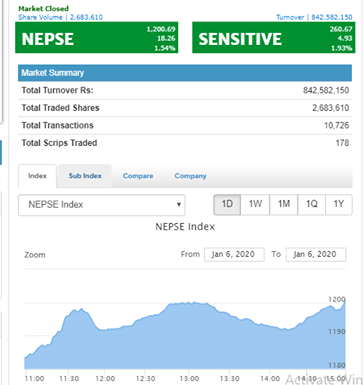The height and width of the screenshot is (385, 364).
Task: Open the NEPSE Index dropdown arrow
Action: (x=179, y=204)
